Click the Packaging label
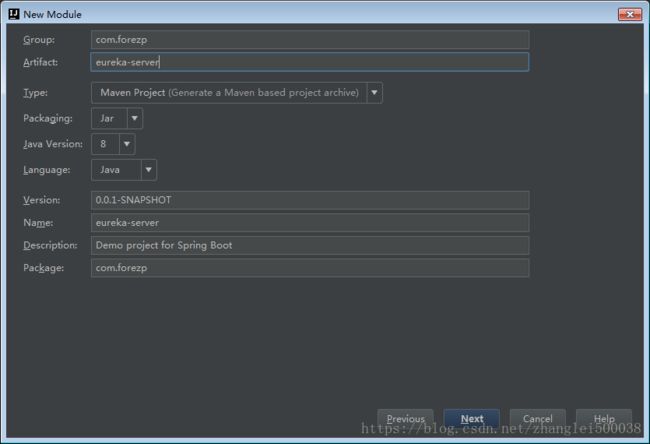This screenshot has width=650, height=444. point(48,119)
